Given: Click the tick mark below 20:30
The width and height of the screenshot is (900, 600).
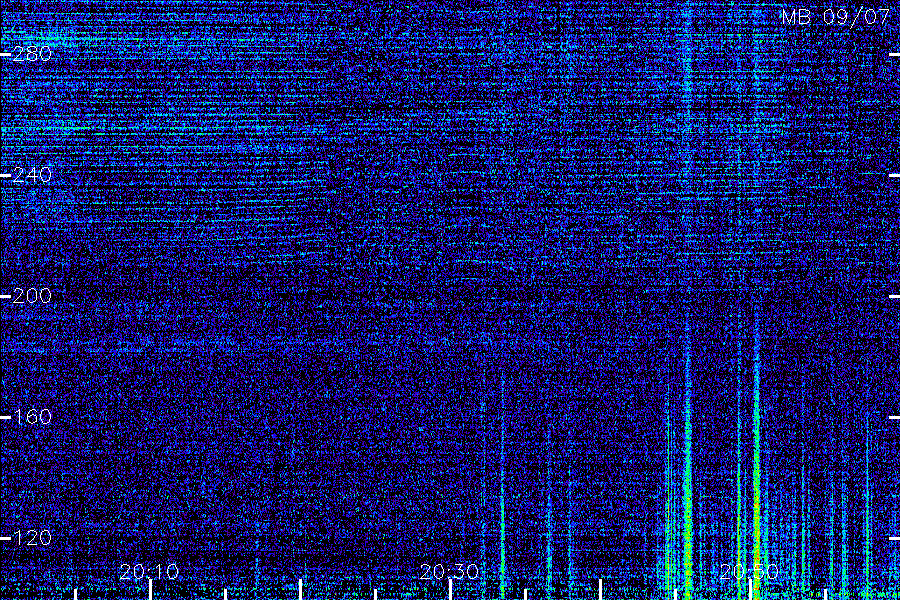Looking at the screenshot, I should (451, 590).
